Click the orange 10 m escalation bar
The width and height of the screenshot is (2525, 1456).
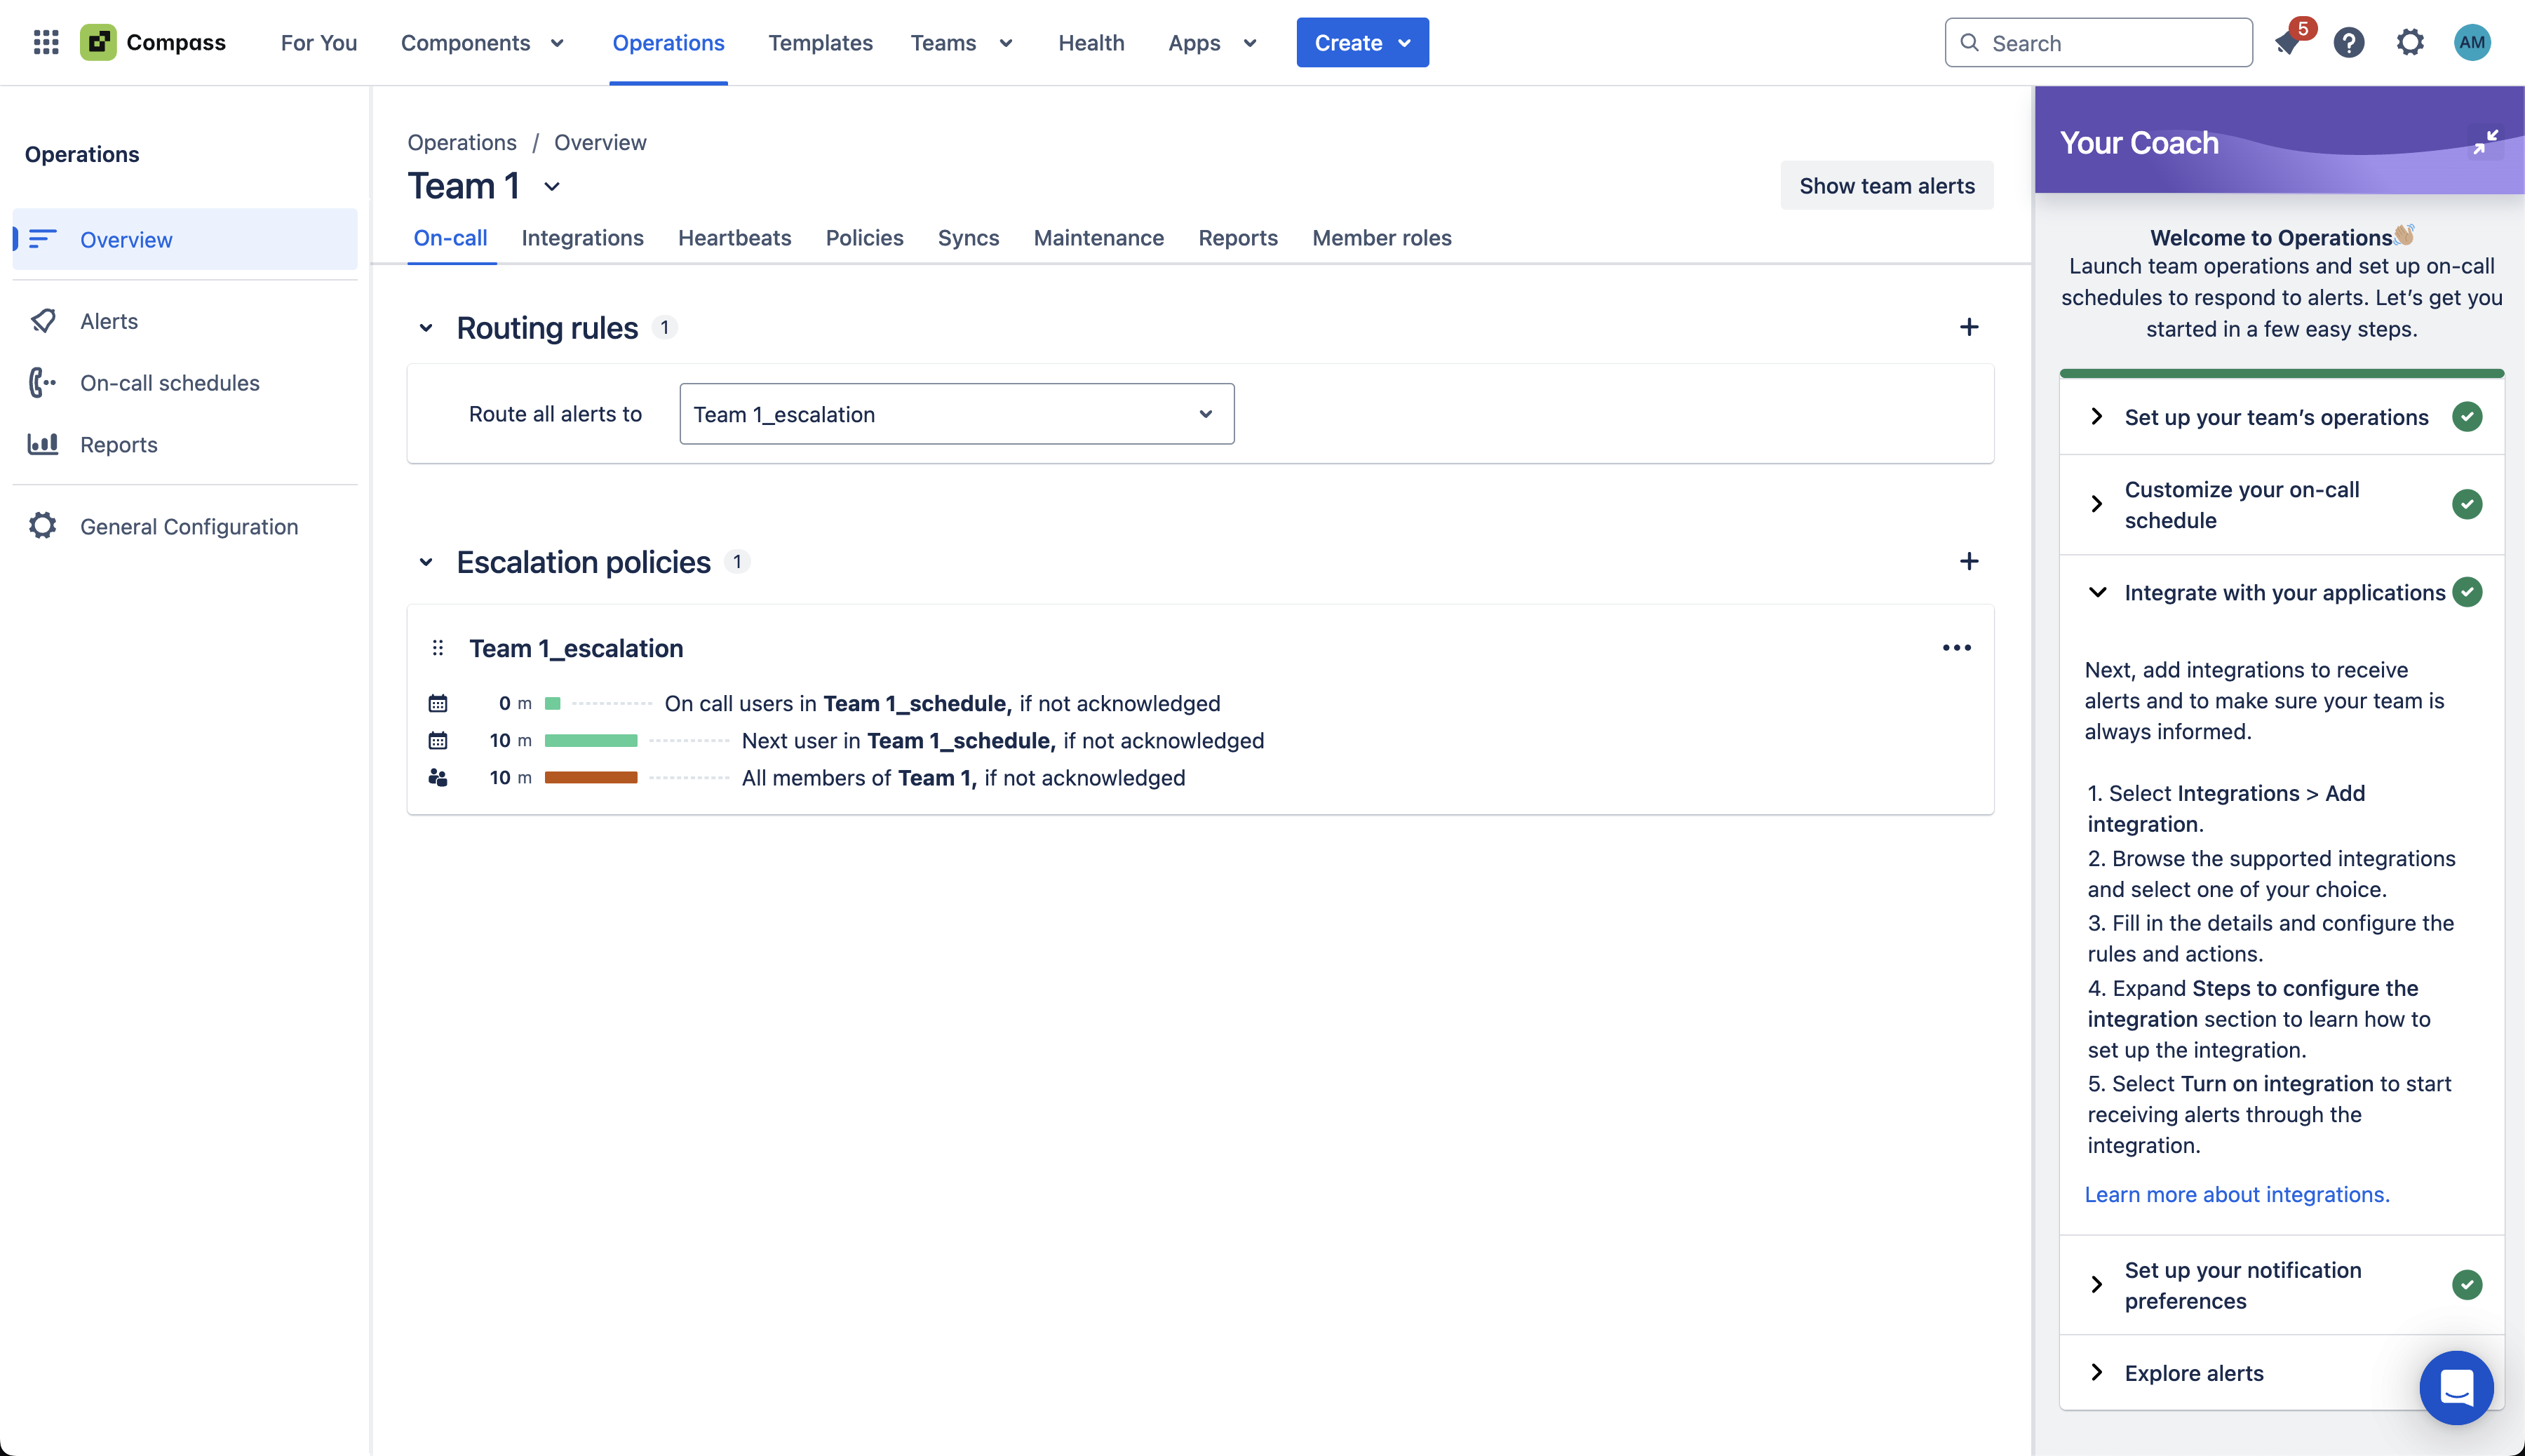click(591, 778)
